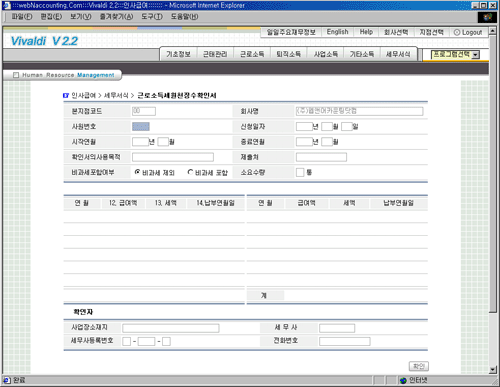Click the 사원번호 input field

141,127
